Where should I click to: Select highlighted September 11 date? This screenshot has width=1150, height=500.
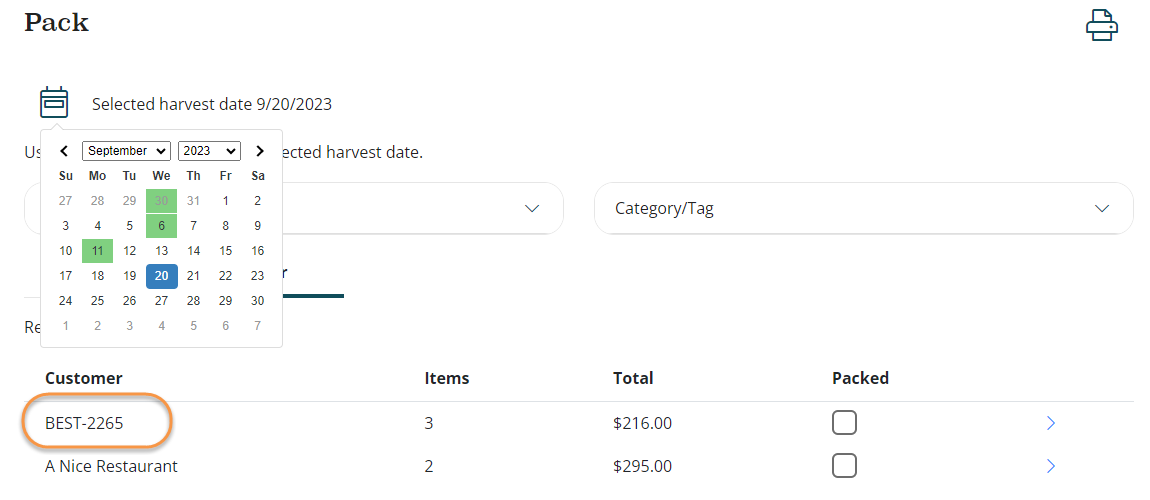point(97,251)
